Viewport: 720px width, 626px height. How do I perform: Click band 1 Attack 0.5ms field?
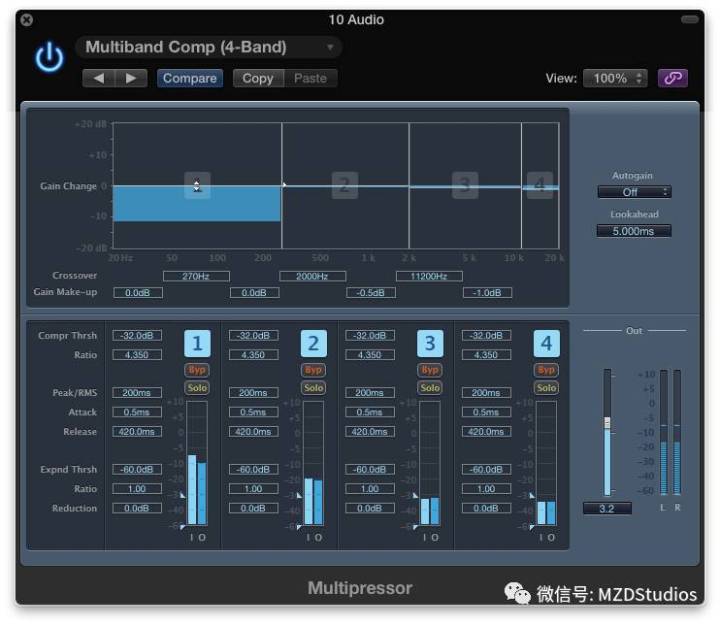coord(137,412)
